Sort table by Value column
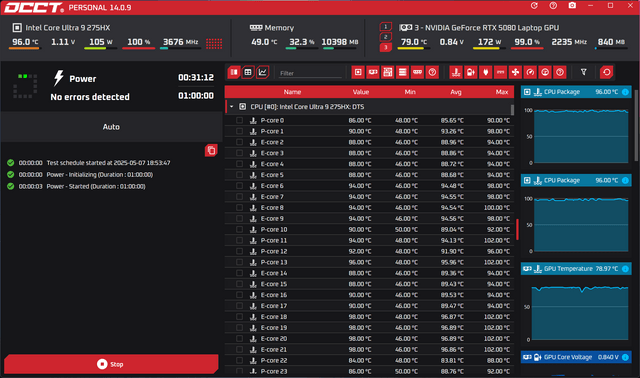 point(361,92)
